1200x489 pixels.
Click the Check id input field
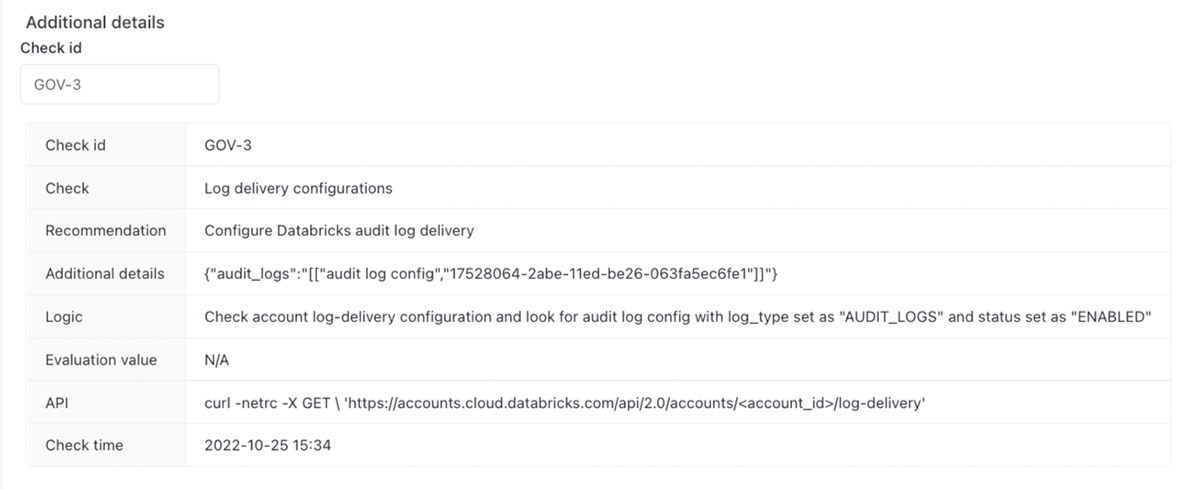119,85
